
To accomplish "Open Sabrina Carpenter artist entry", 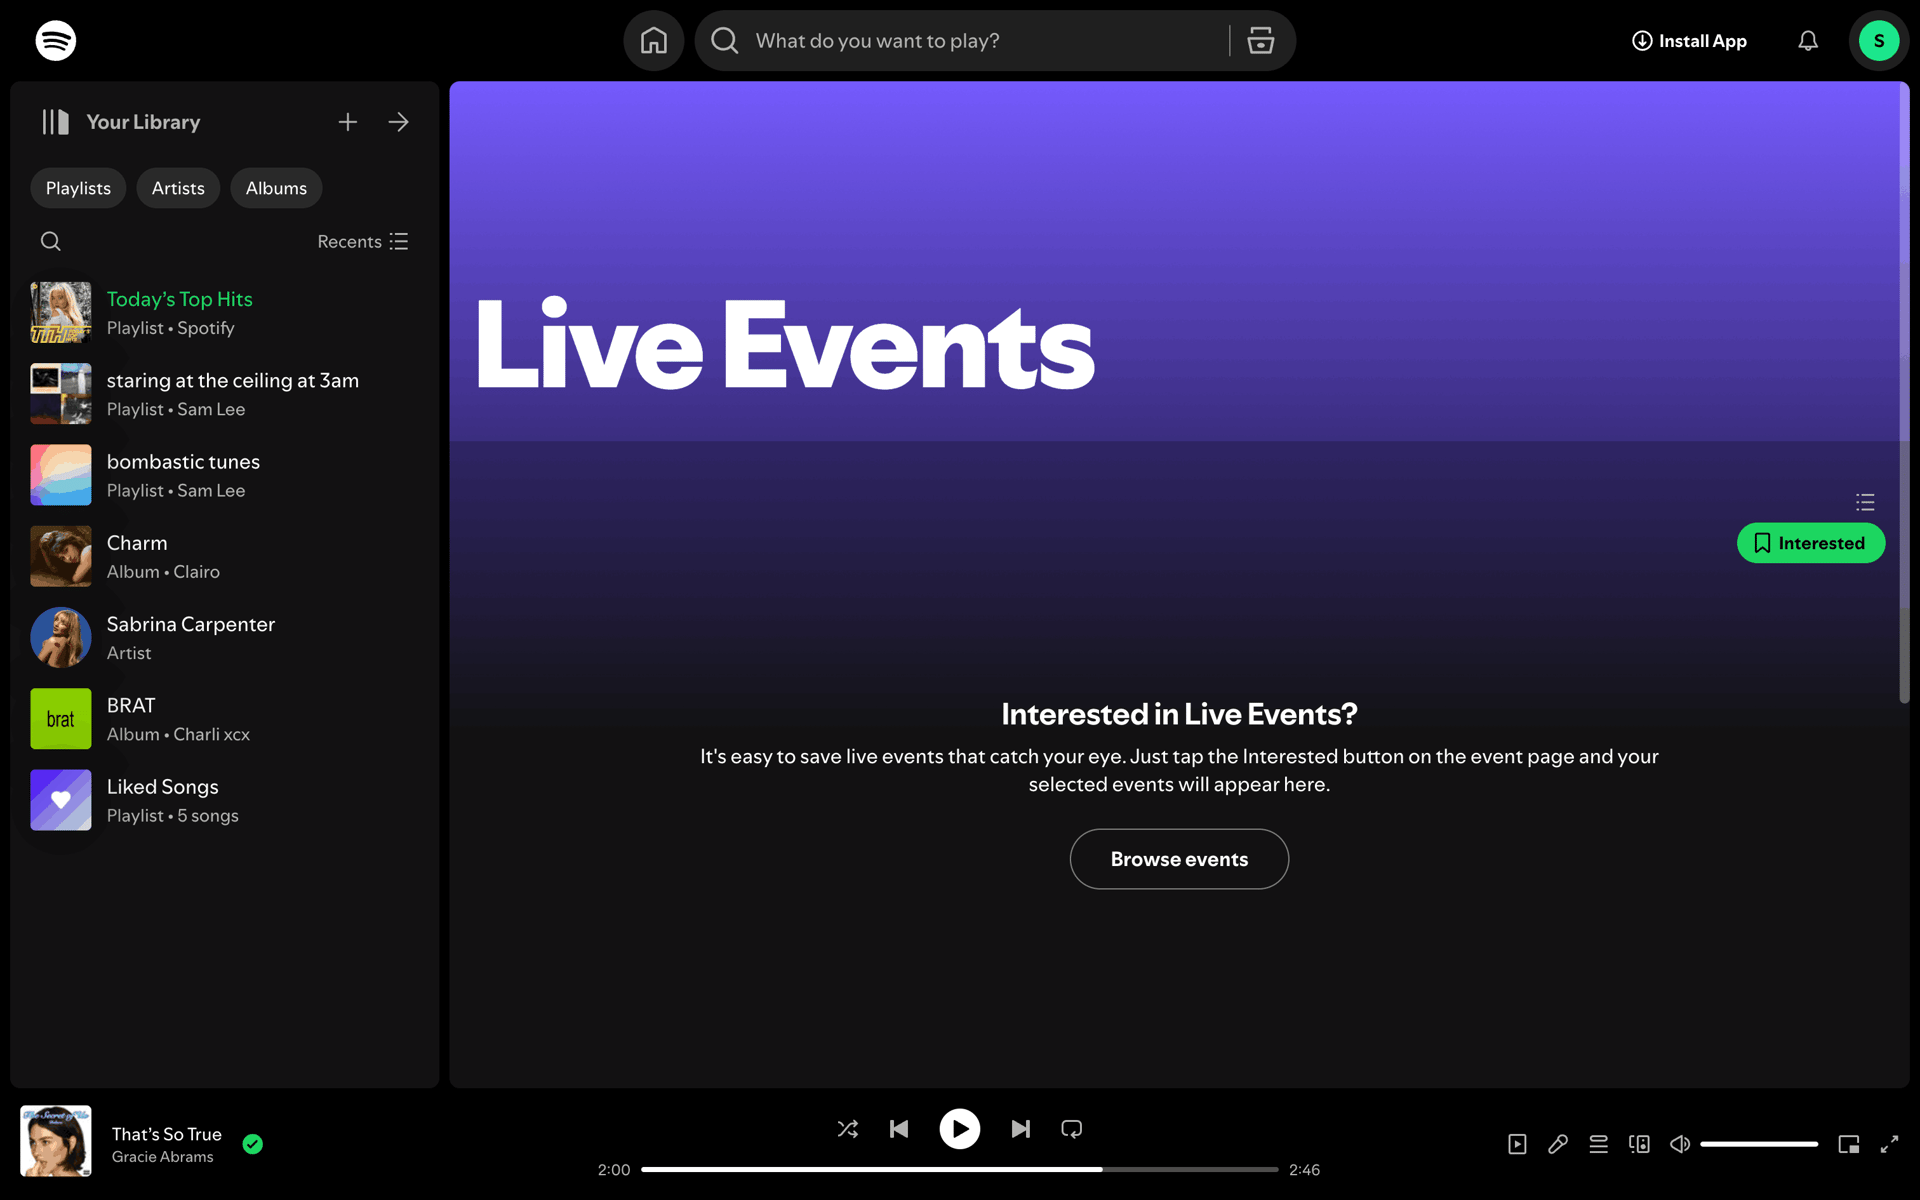I will (x=225, y=637).
